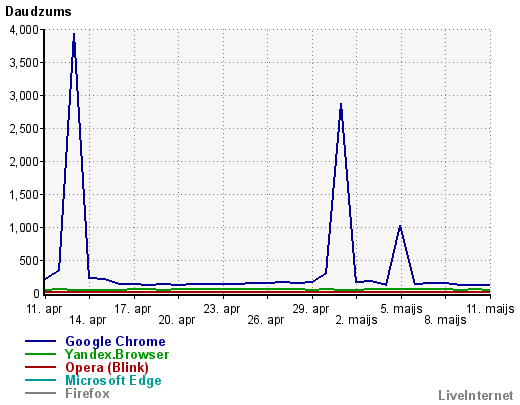Click the blue Google Chrome line swatch
This screenshot has height=405, width=520.
[40, 341]
